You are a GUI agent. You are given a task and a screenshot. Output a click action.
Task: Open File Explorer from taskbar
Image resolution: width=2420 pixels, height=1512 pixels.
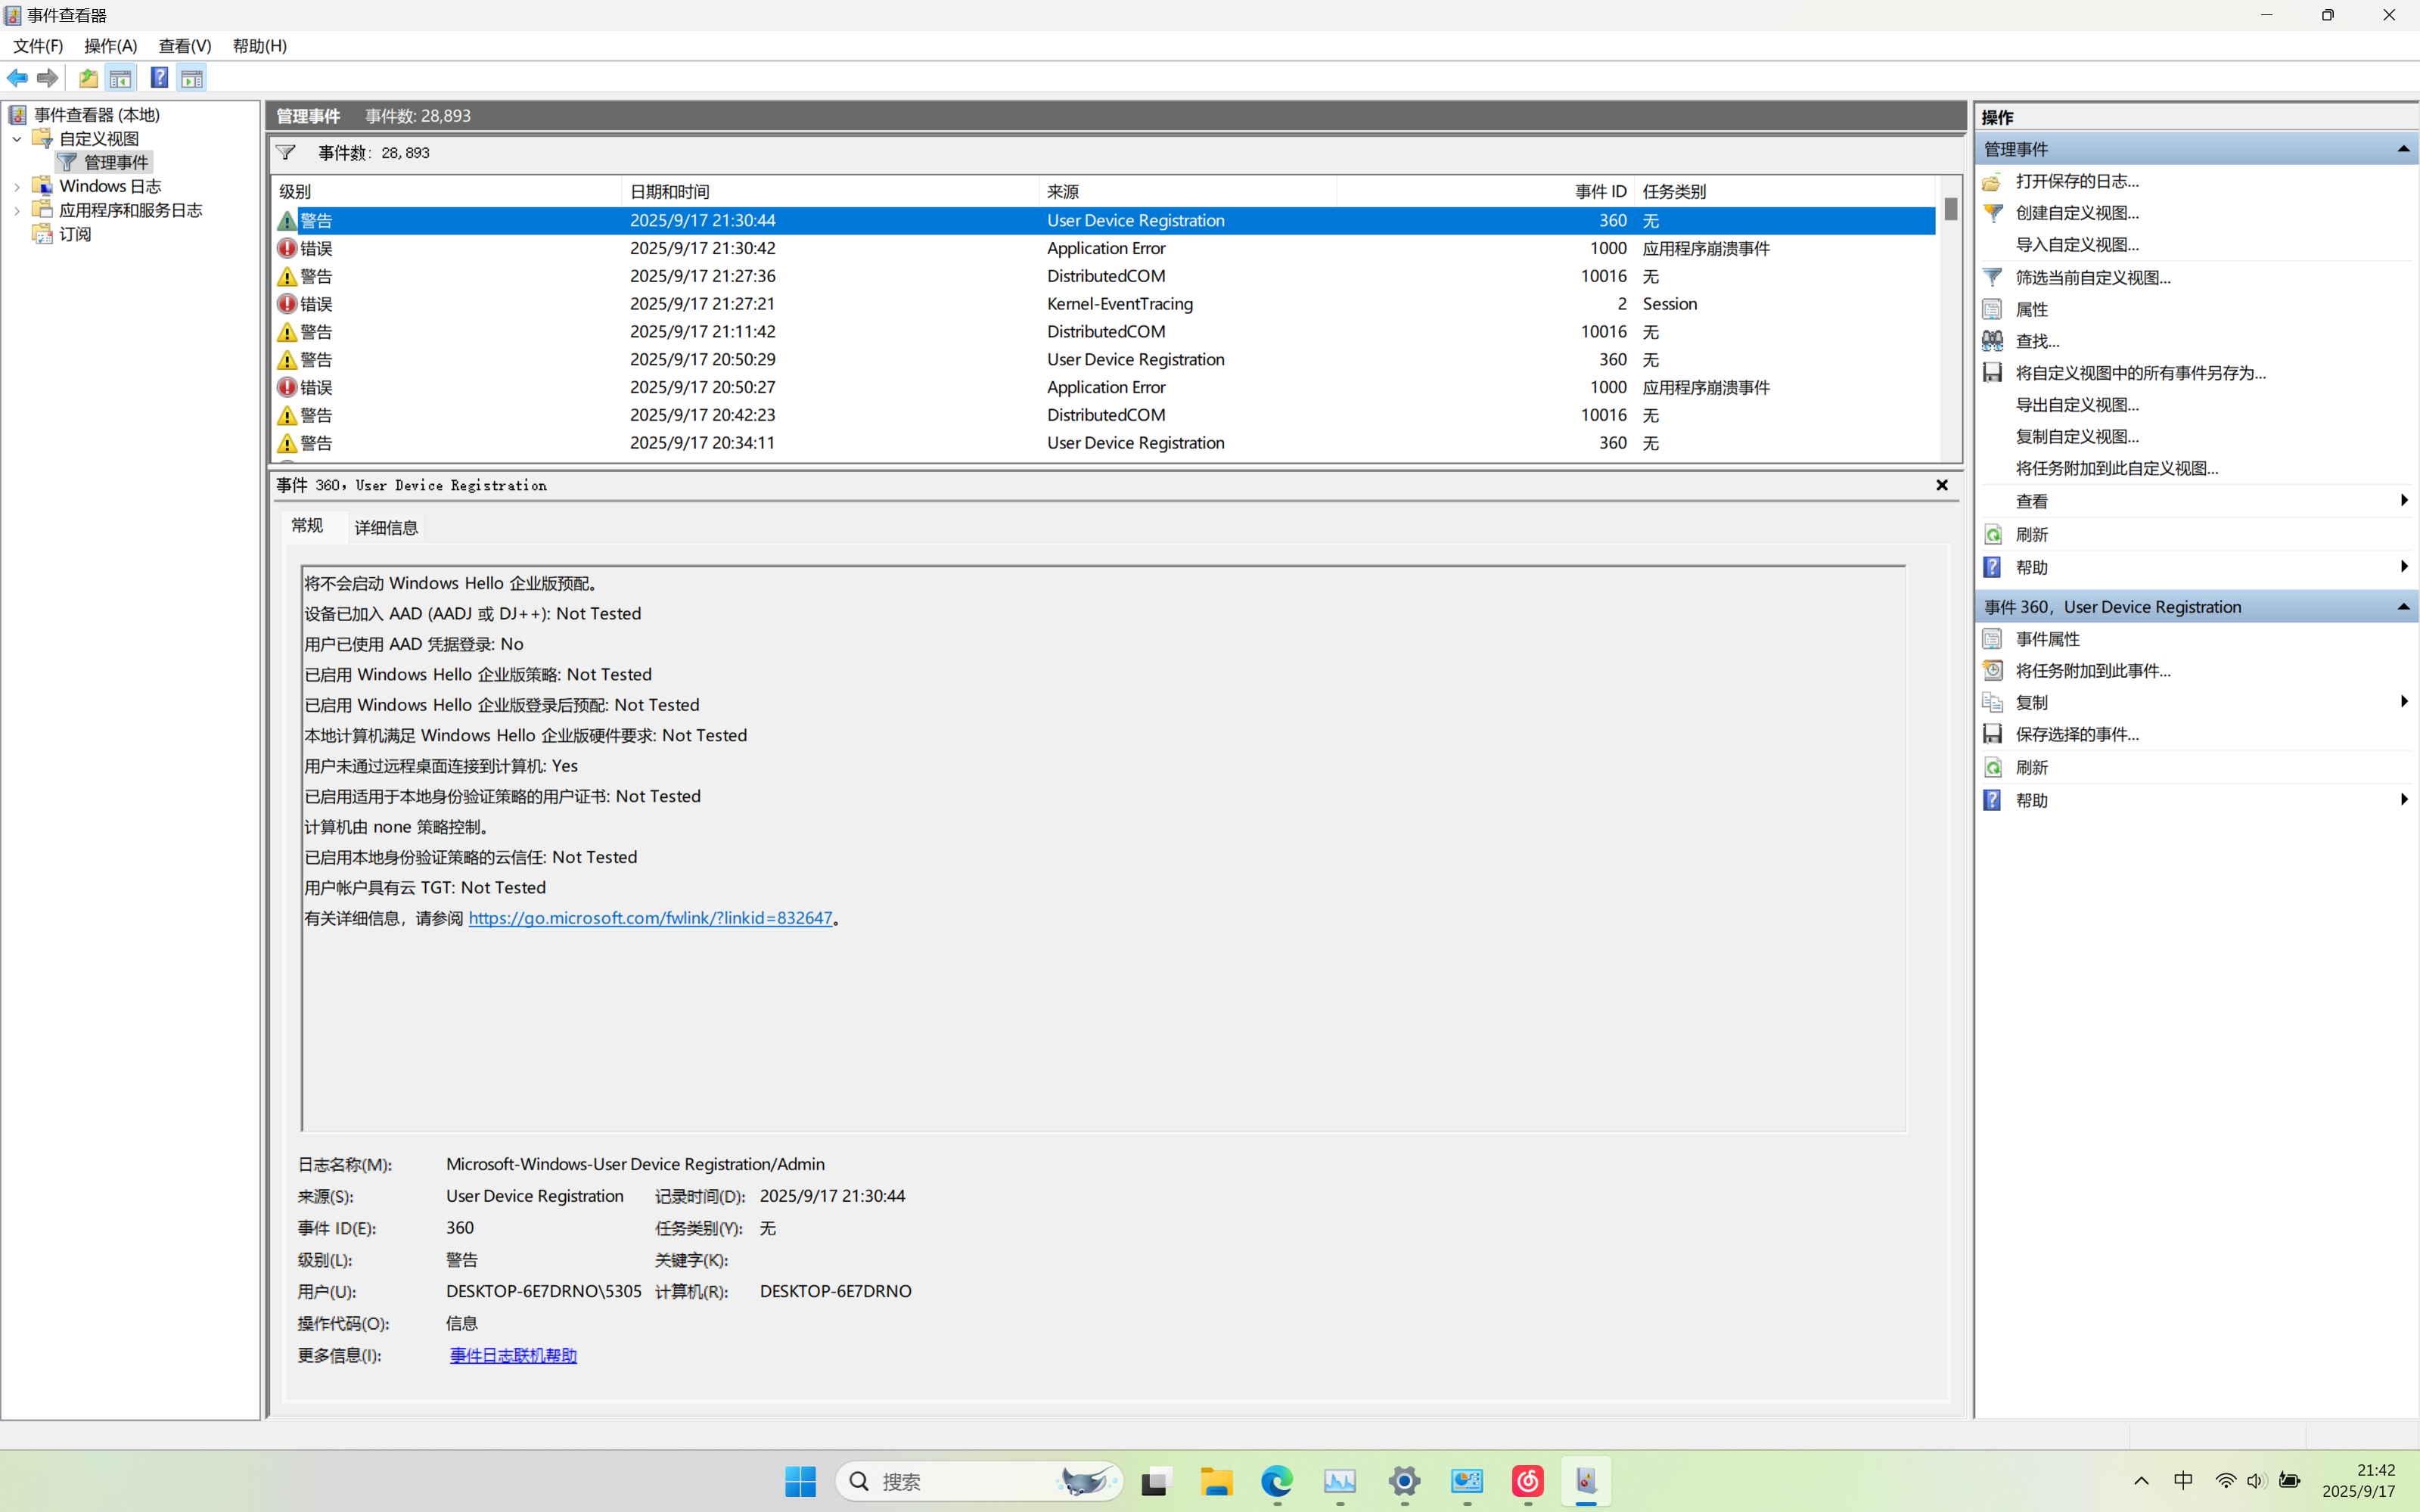(x=1216, y=1481)
